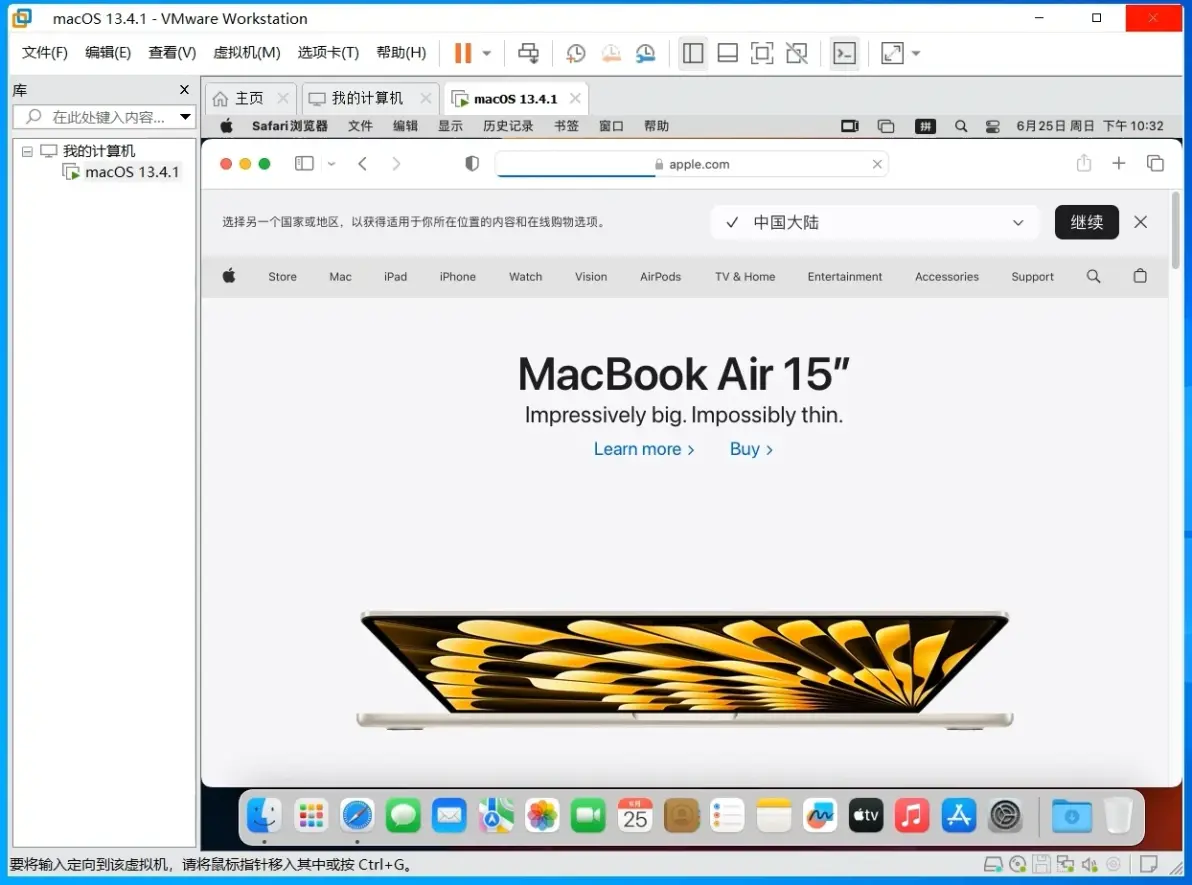Viewport: 1192px width, 885px height.
Task: Toggle the VMware console view icon
Action: [x=845, y=53]
